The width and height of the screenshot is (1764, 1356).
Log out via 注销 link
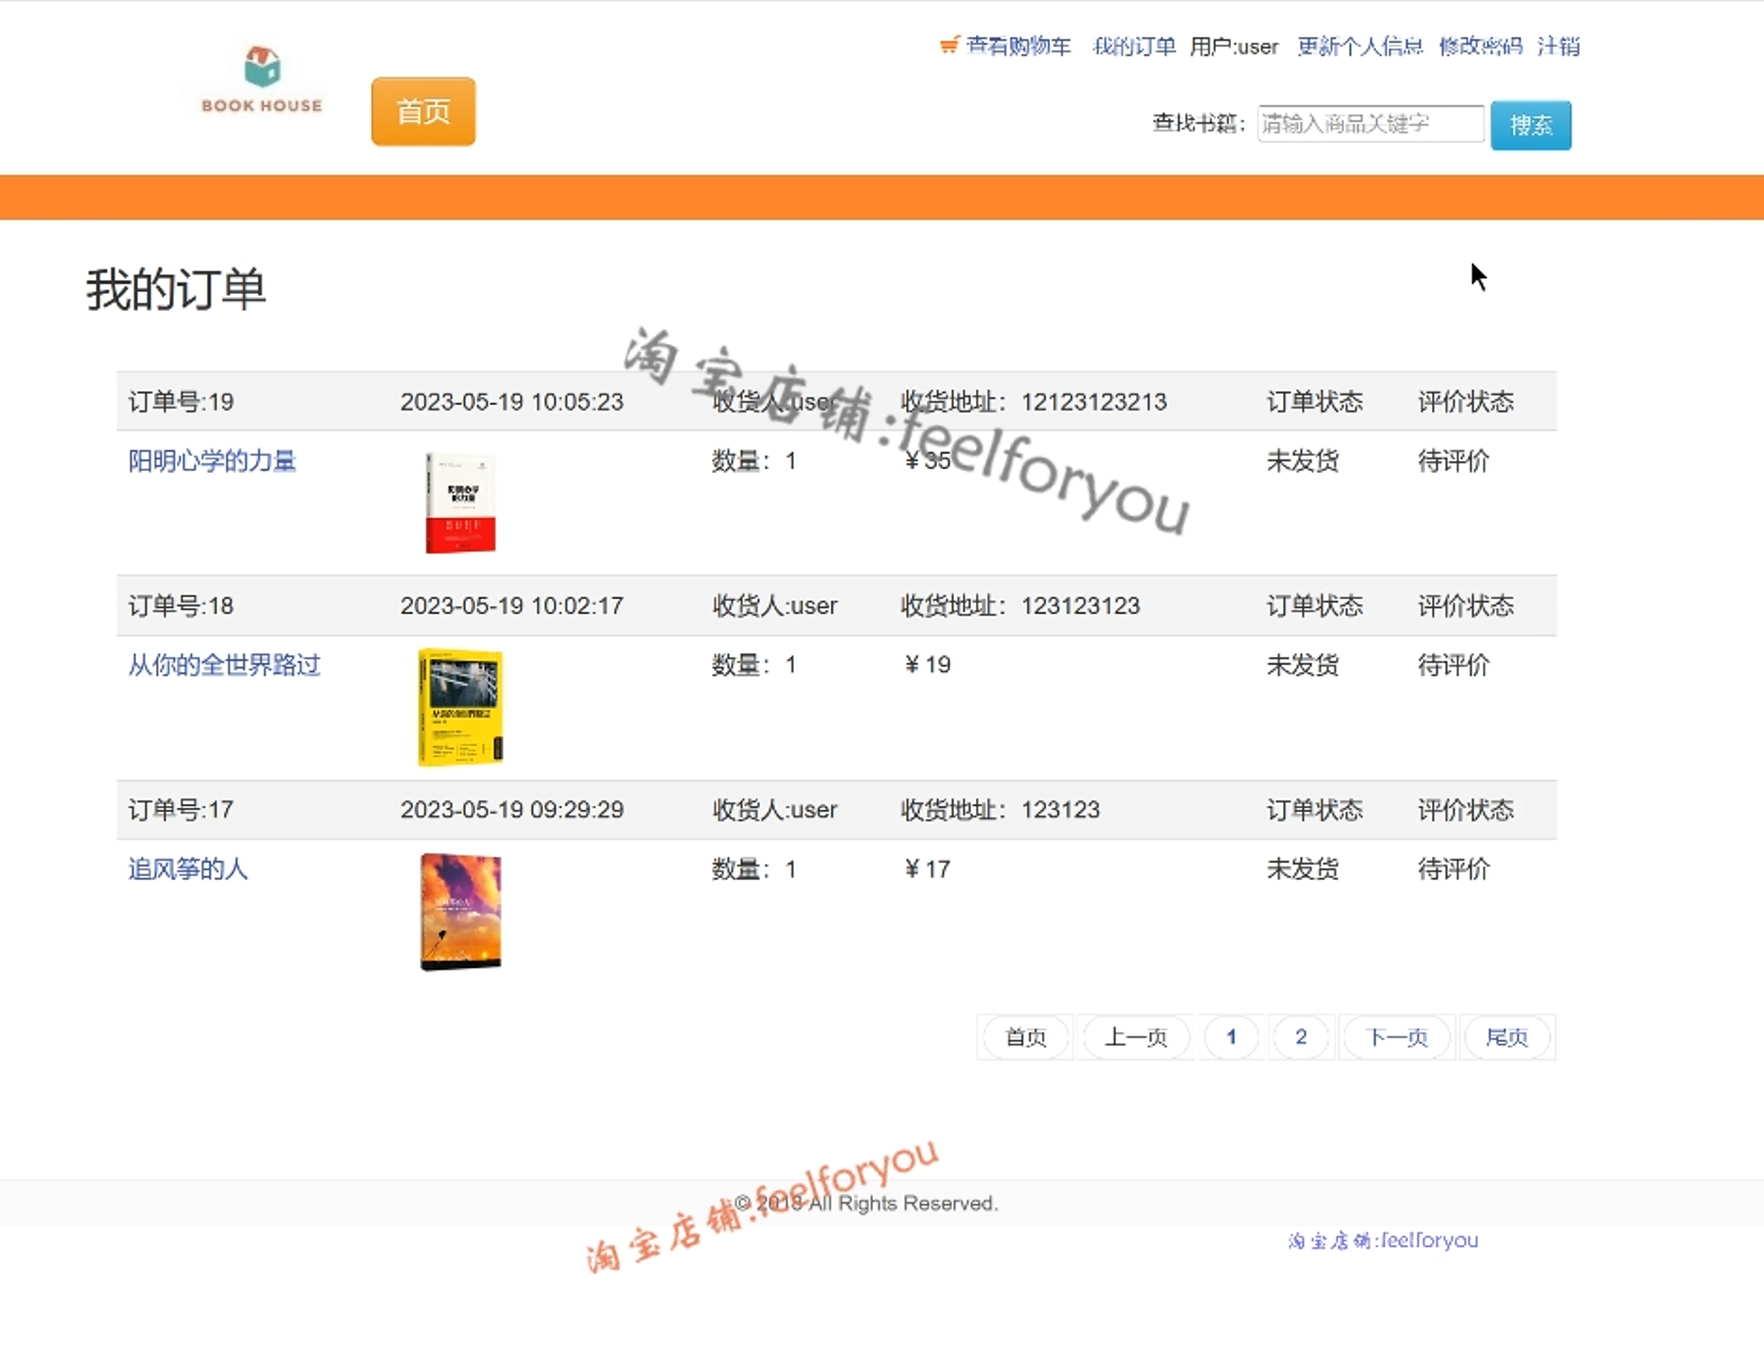click(1558, 46)
